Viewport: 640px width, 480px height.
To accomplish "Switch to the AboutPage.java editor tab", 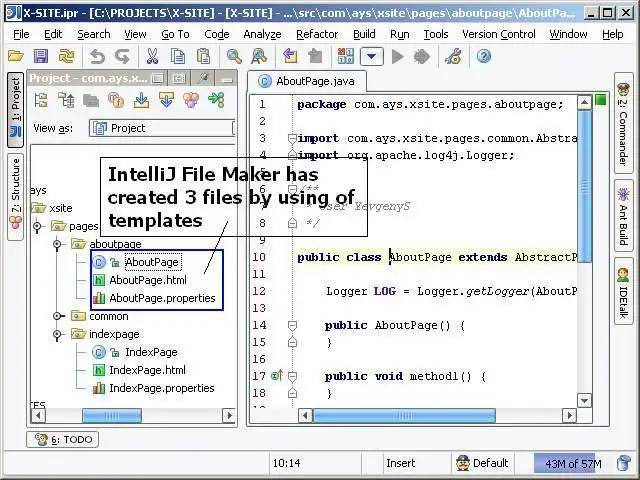I will pyautogui.click(x=307, y=81).
